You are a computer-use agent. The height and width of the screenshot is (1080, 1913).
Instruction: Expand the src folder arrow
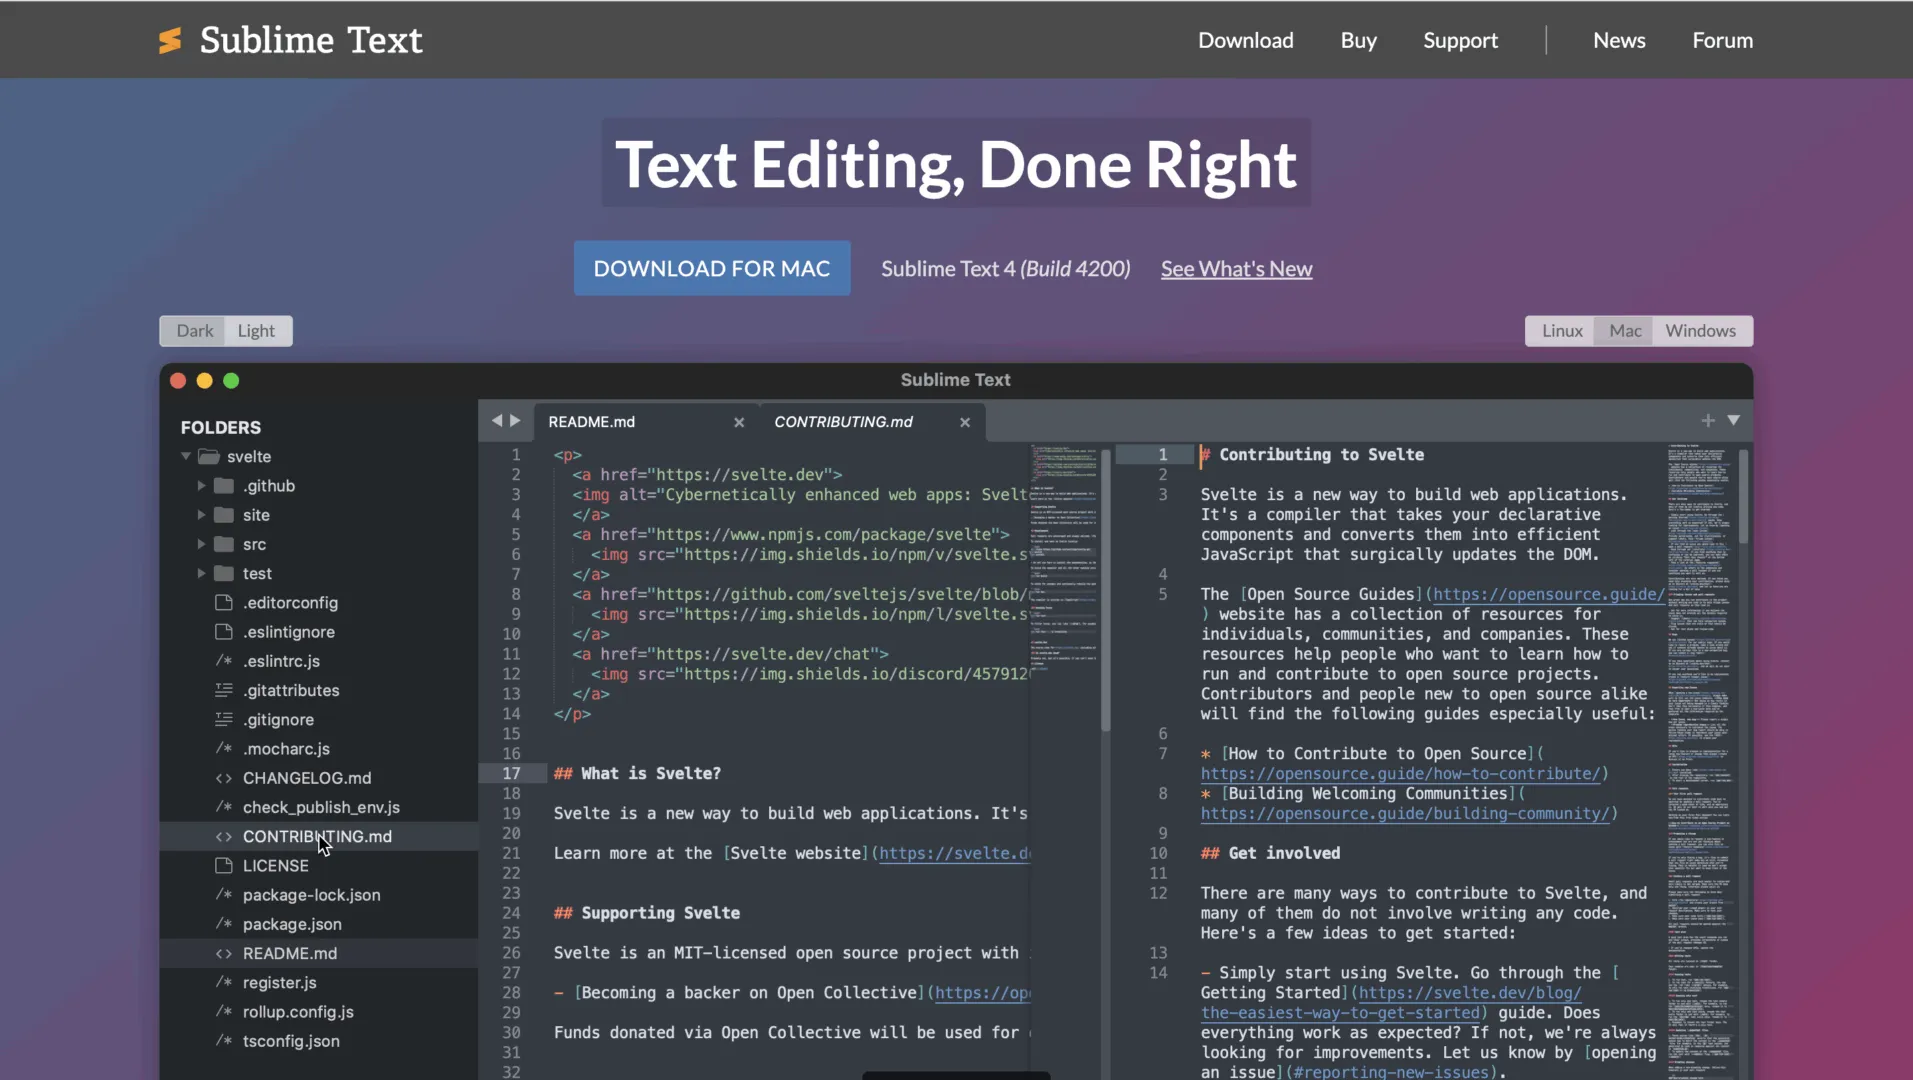pyautogui.click(x=201, y=544)
